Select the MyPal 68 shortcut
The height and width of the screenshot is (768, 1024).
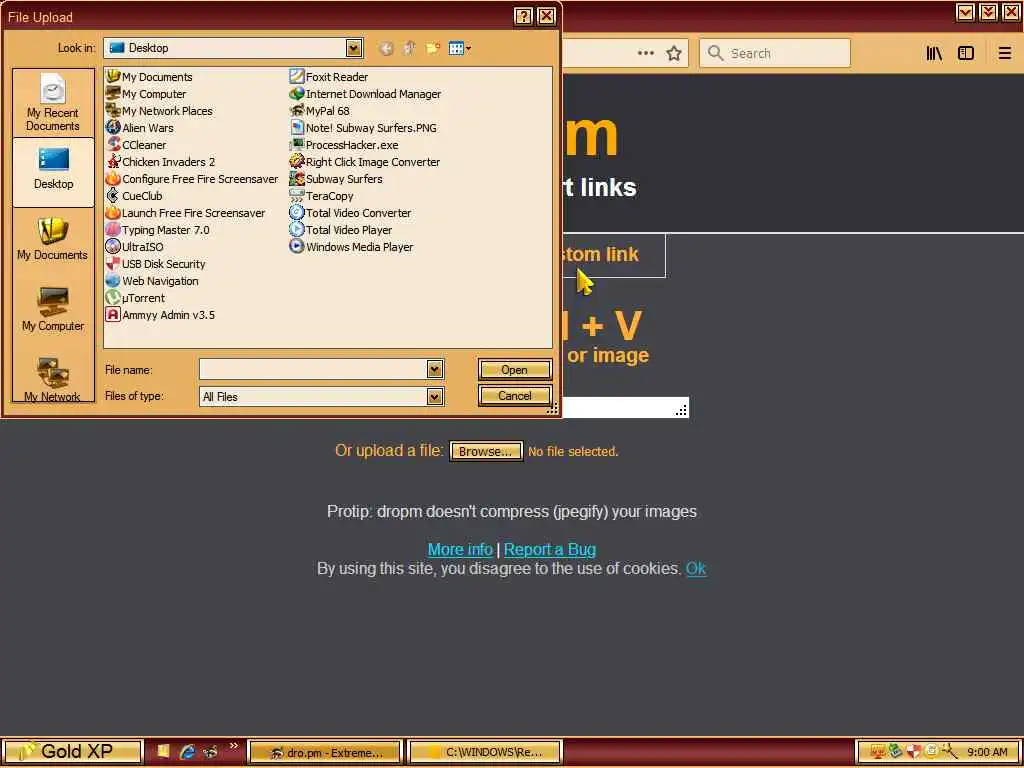click(x=320, y=111)
